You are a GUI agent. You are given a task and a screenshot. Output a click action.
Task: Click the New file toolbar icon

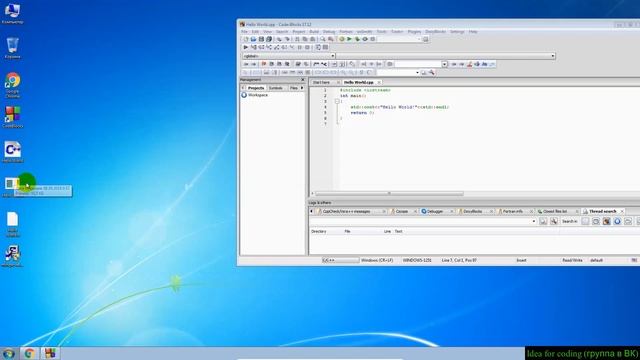[246, 39]
